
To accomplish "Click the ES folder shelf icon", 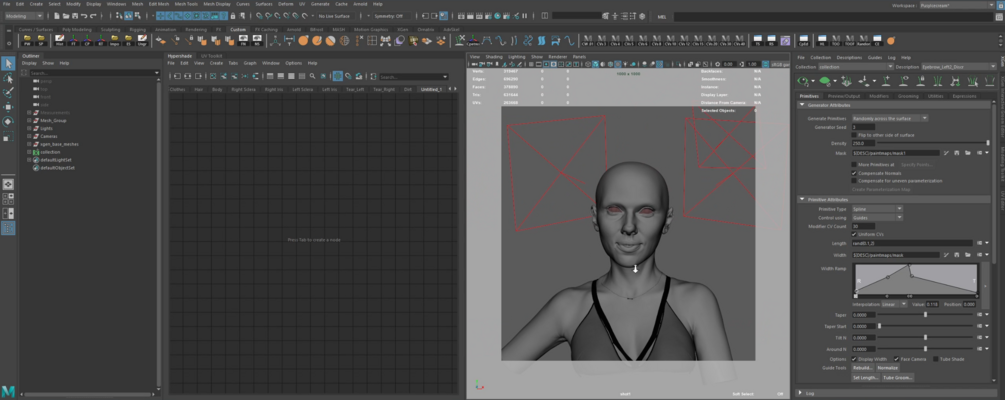I will tap(128, 40).
